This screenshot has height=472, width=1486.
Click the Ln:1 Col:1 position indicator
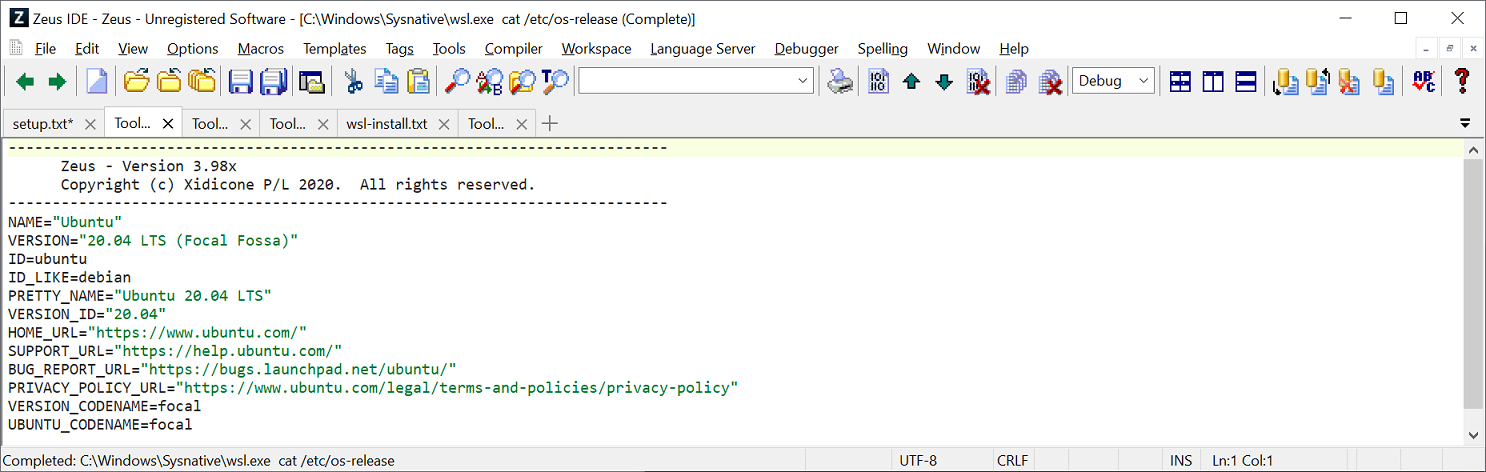click(1242, 461)
